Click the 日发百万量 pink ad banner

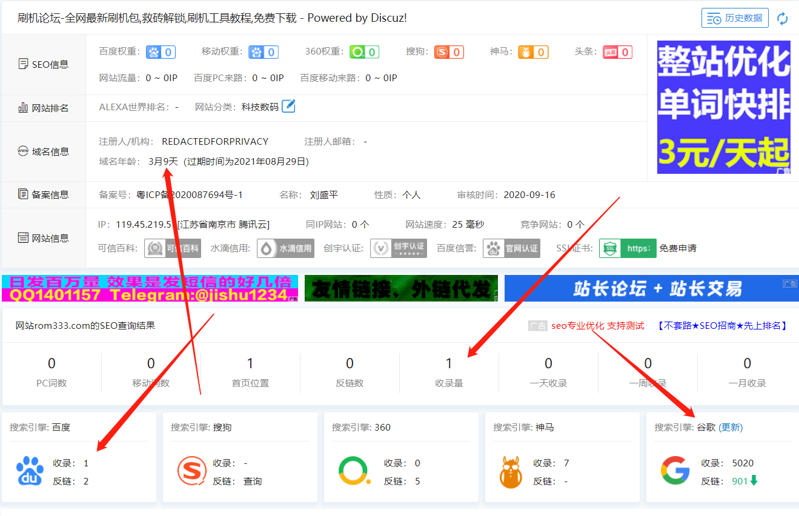tap(150, 288)
